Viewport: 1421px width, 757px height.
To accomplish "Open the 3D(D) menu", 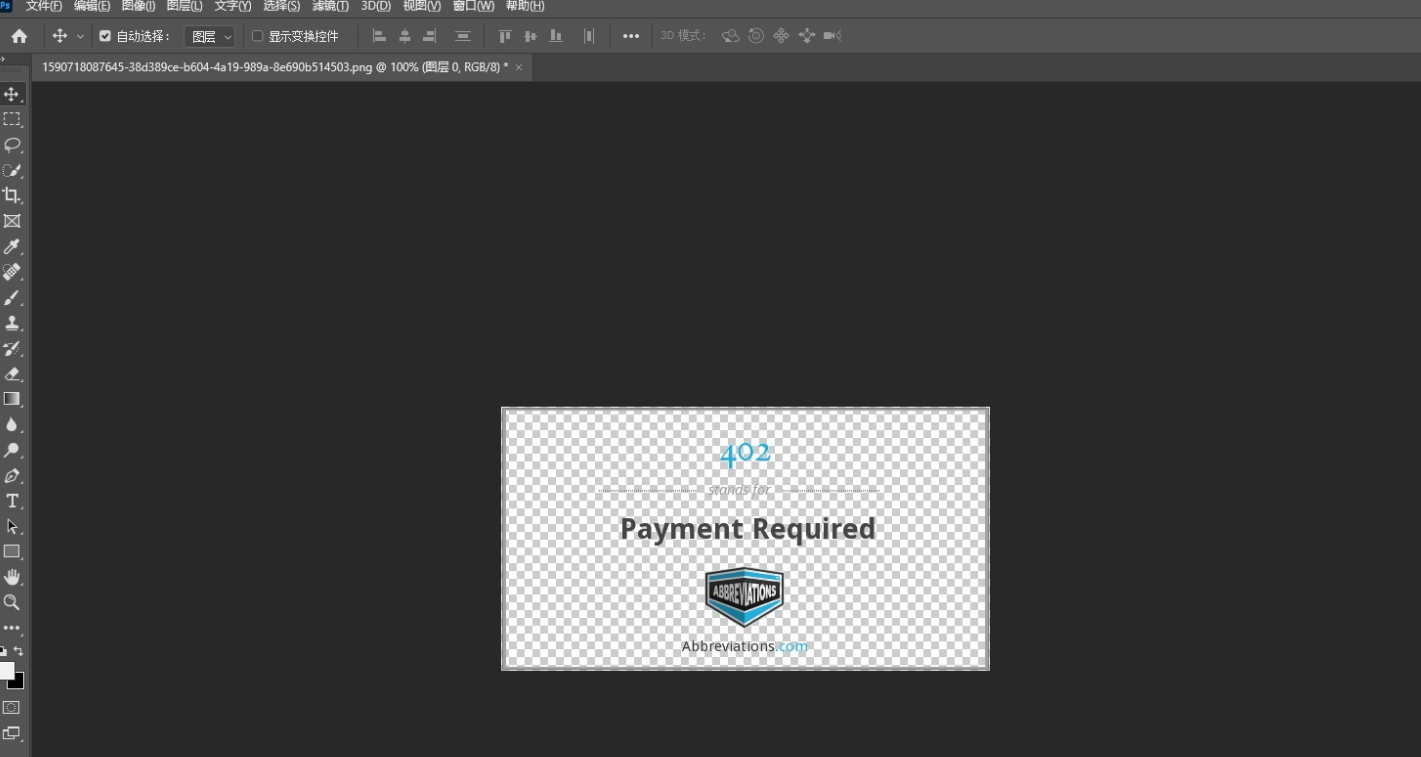I will coord(376,6).
